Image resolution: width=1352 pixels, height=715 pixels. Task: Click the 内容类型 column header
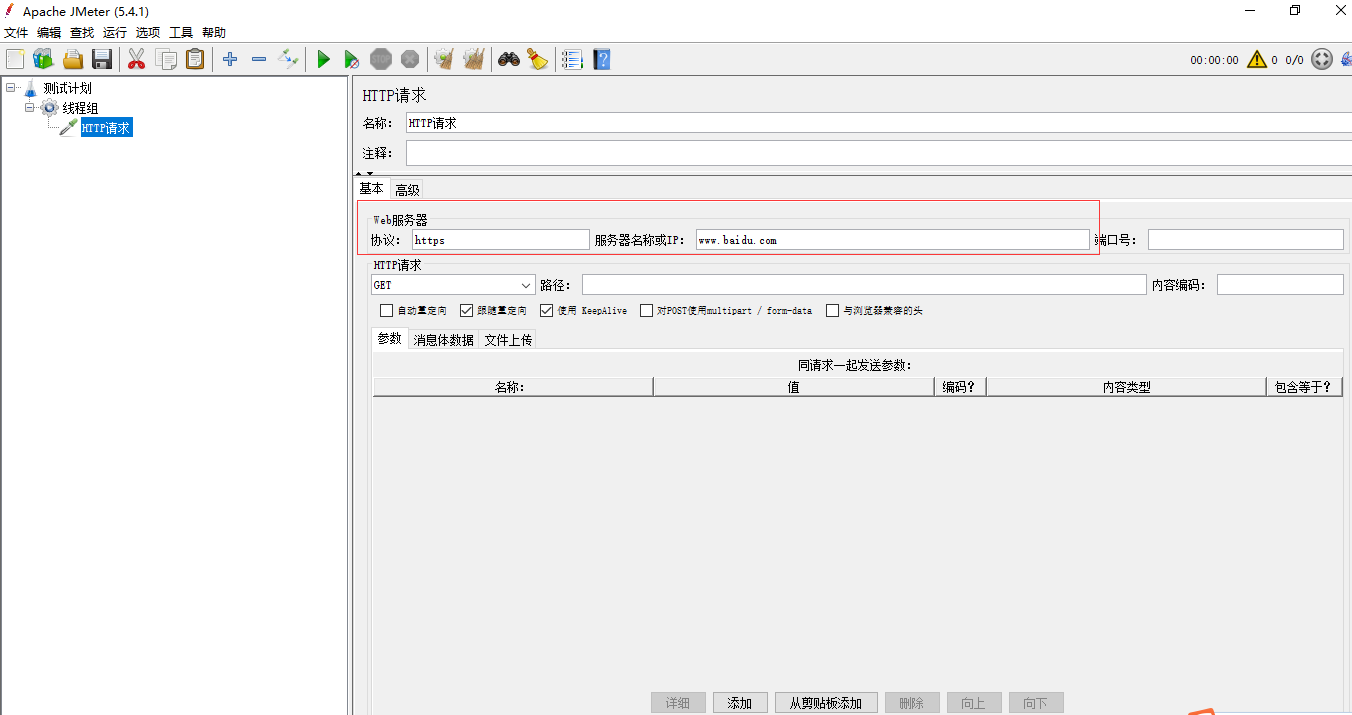(1126, 387)
